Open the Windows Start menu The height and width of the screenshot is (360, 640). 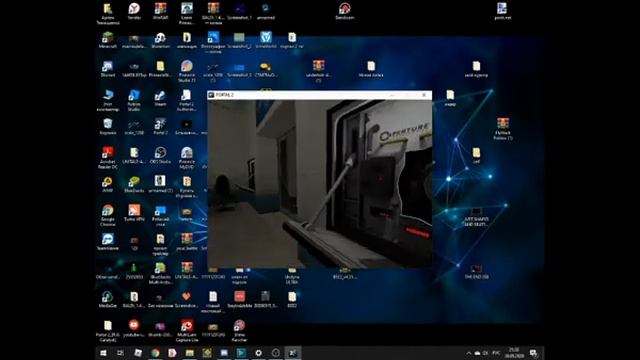click(x=103, y=353)
